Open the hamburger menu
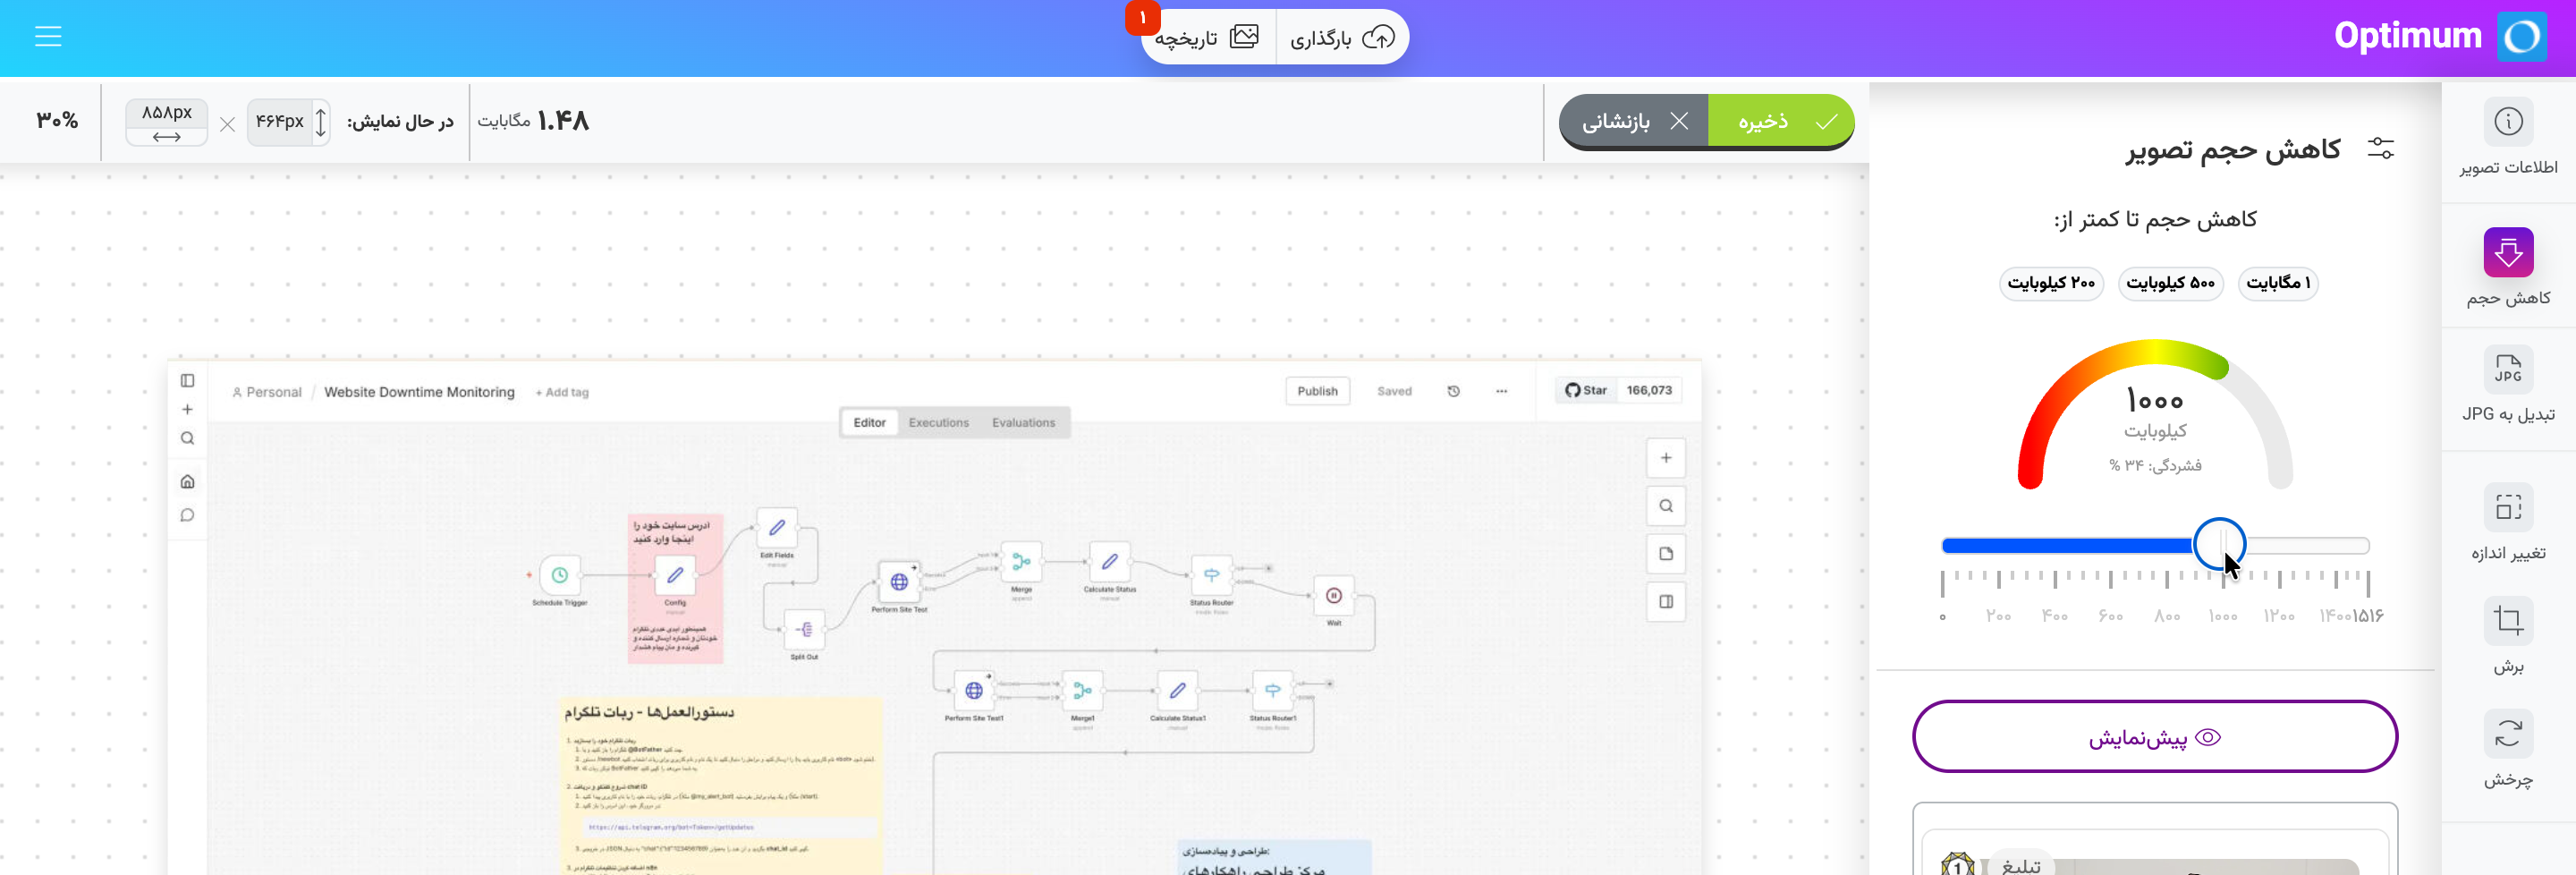Viewport: 2576px width, 875px height. click(48, 37)
